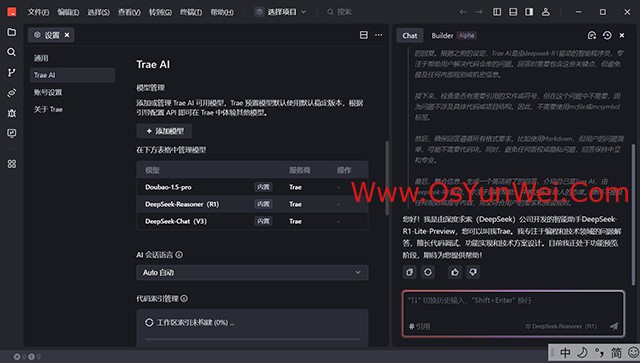Image resolution: width=640 pixels, height=363 pixels.
Task: Navigate forward with right arrow
Action: point(479,12)
